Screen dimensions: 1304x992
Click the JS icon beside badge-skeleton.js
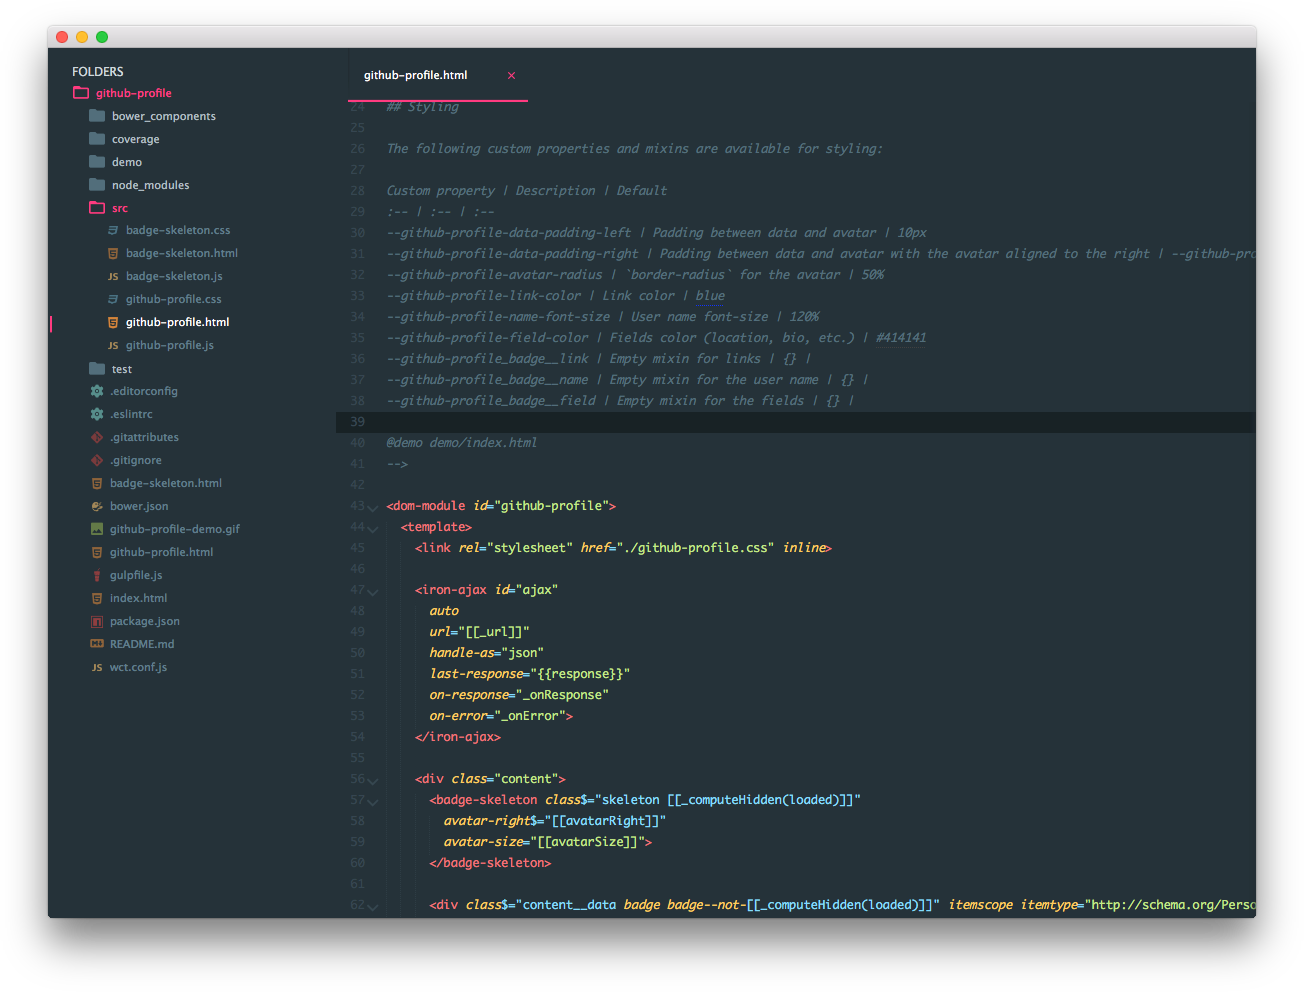[x=113, y=276]
